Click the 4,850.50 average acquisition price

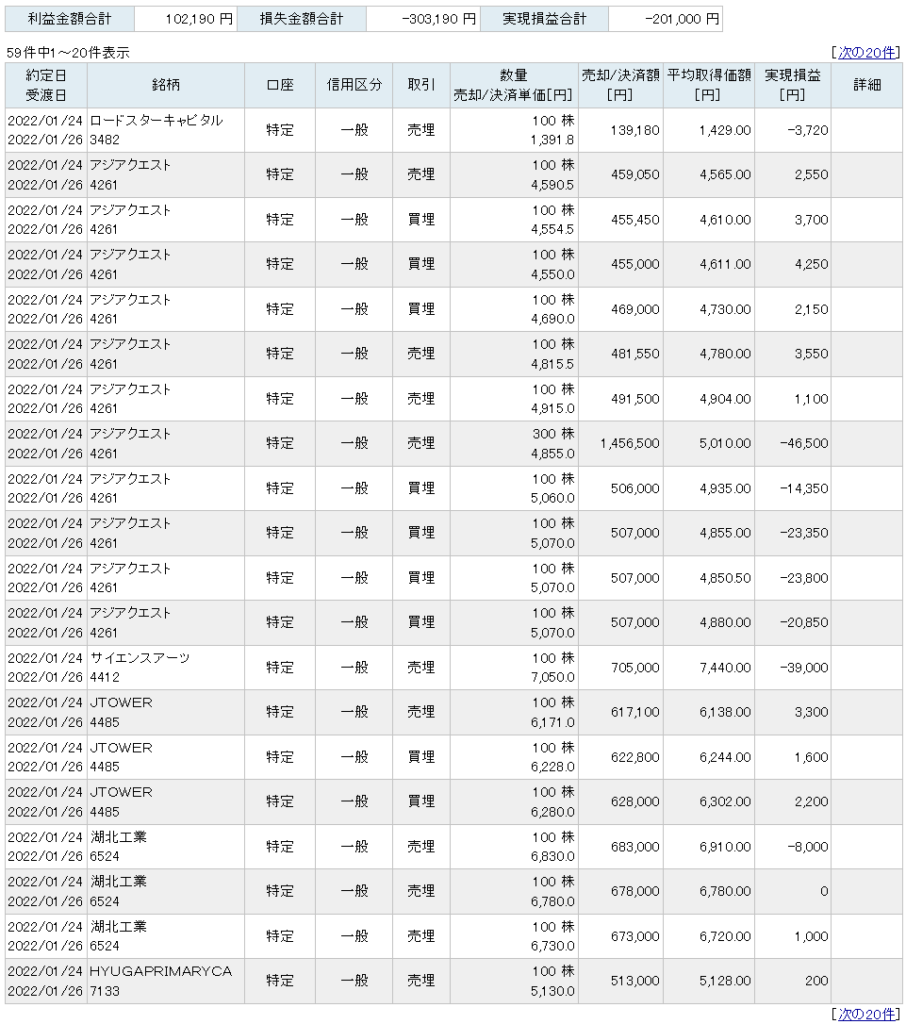725,578
